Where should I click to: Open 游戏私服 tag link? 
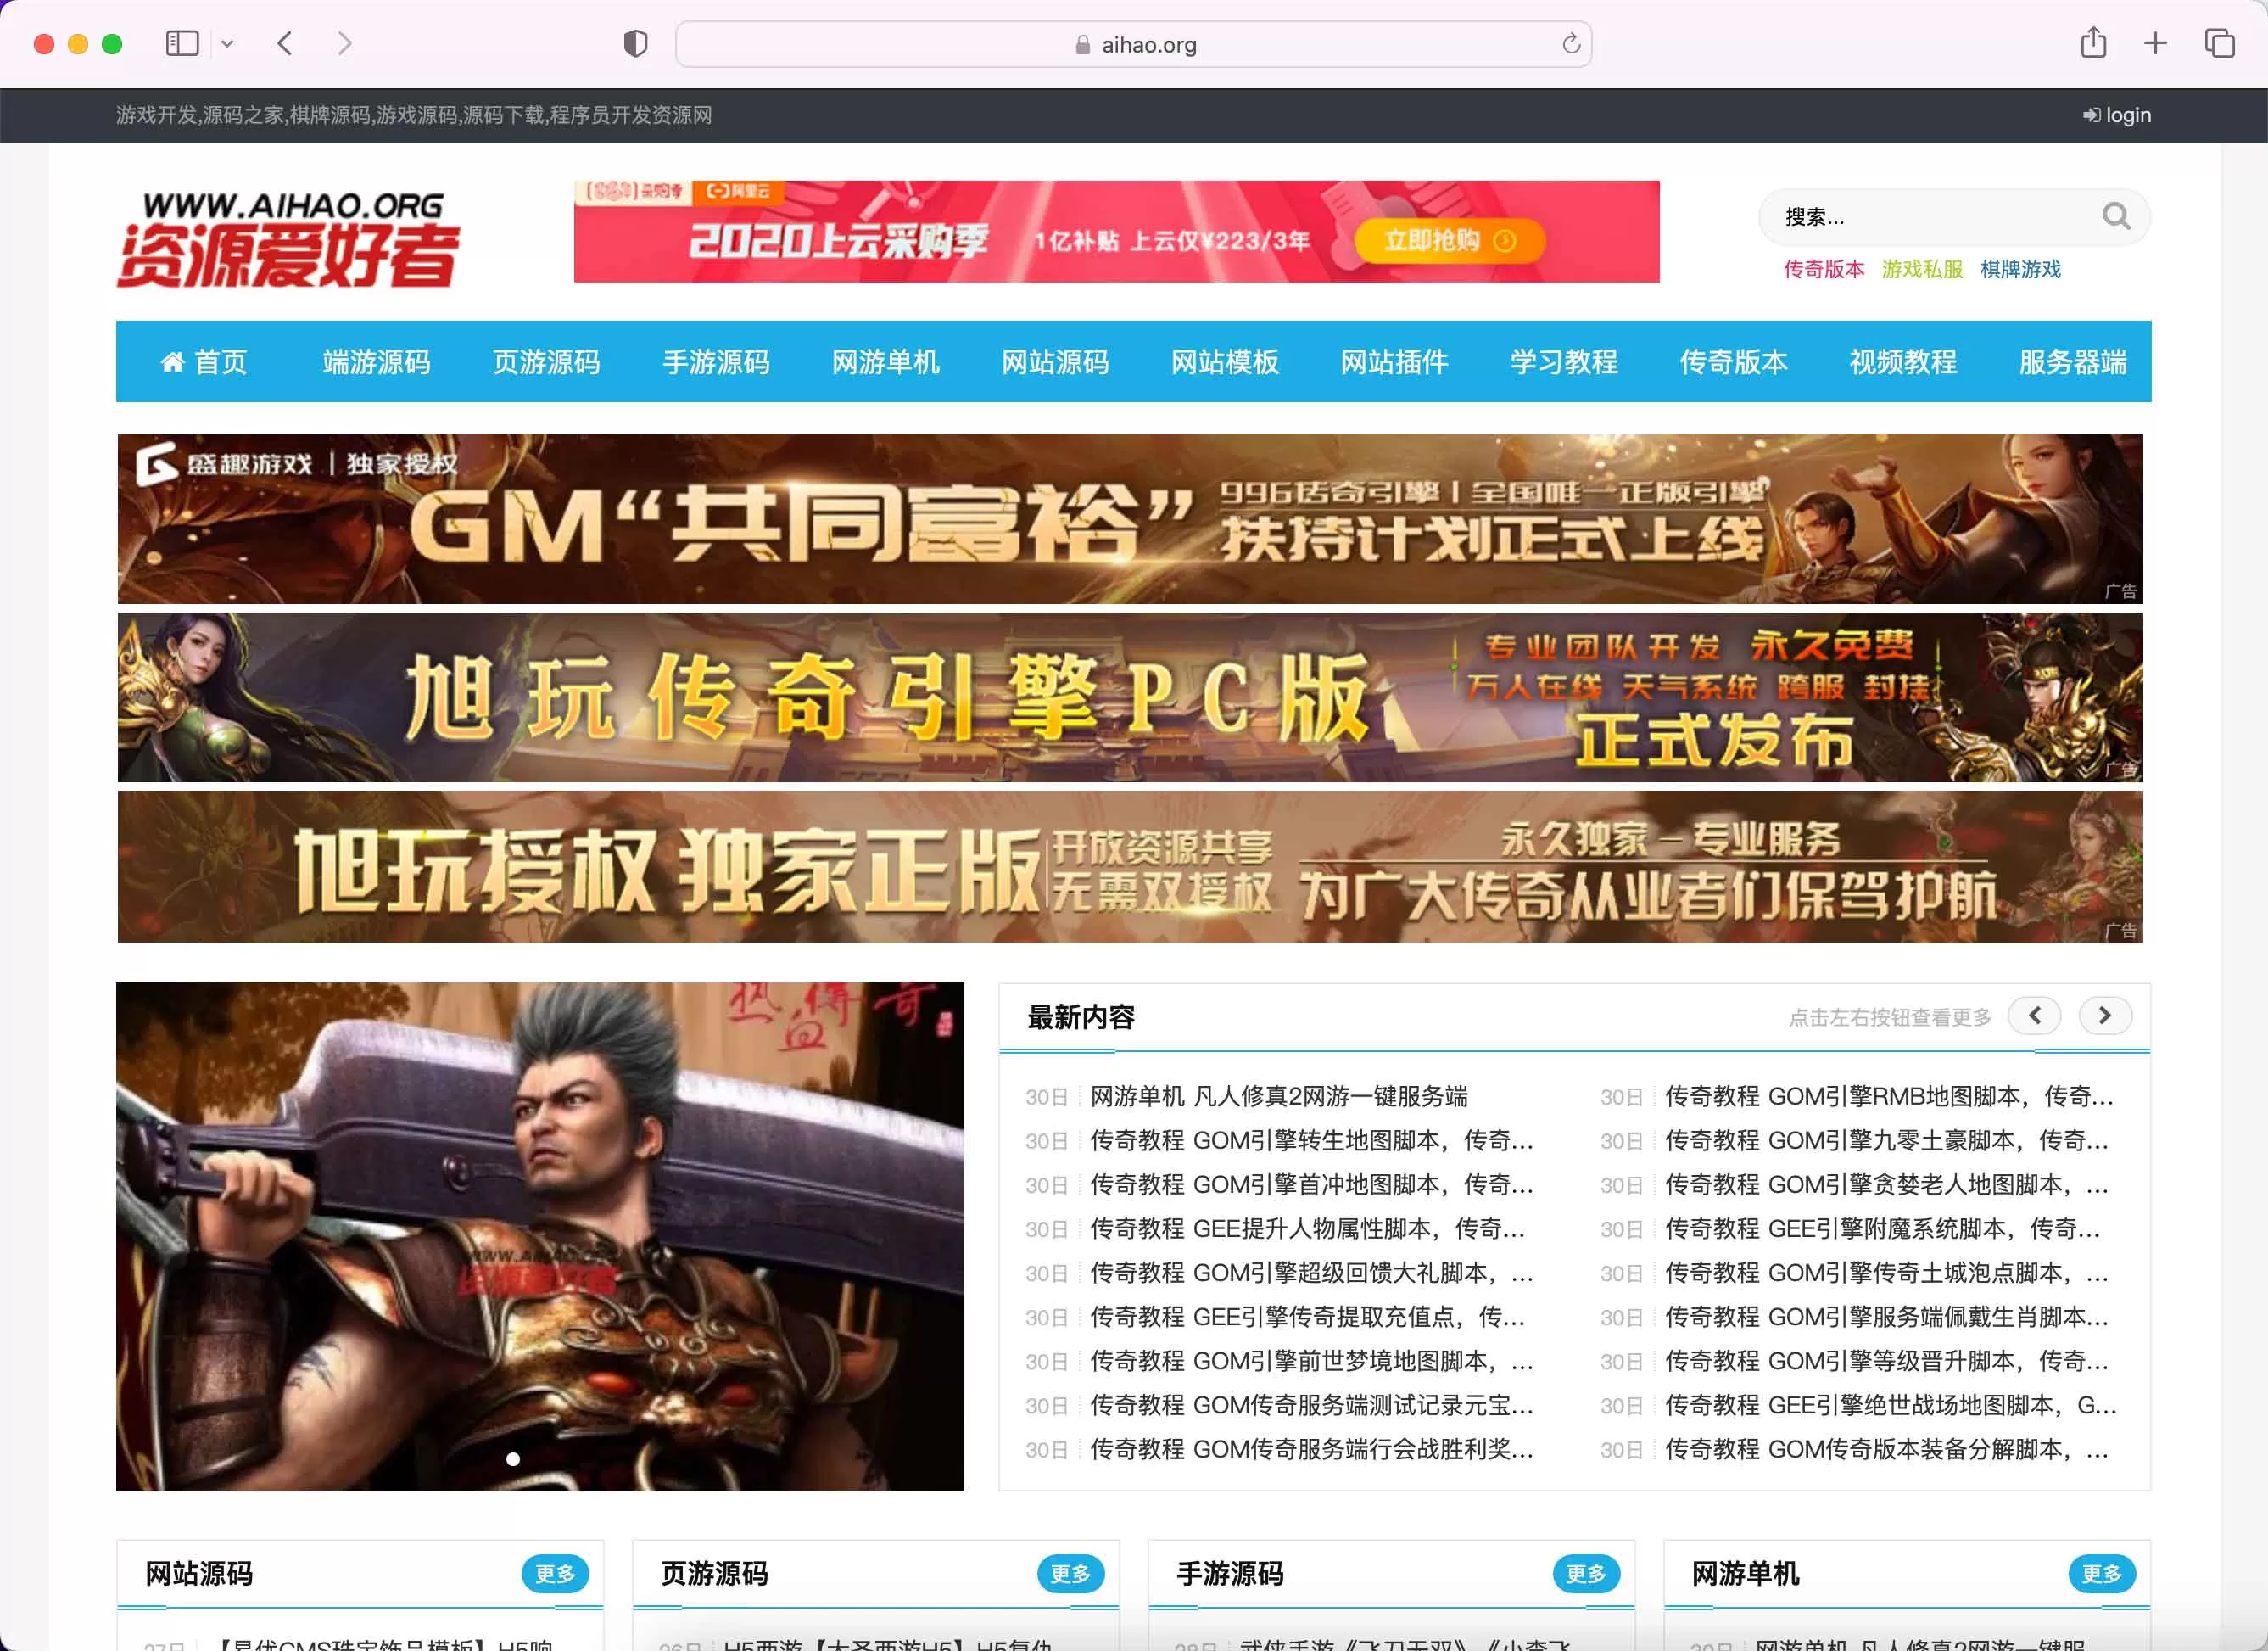1922,269
